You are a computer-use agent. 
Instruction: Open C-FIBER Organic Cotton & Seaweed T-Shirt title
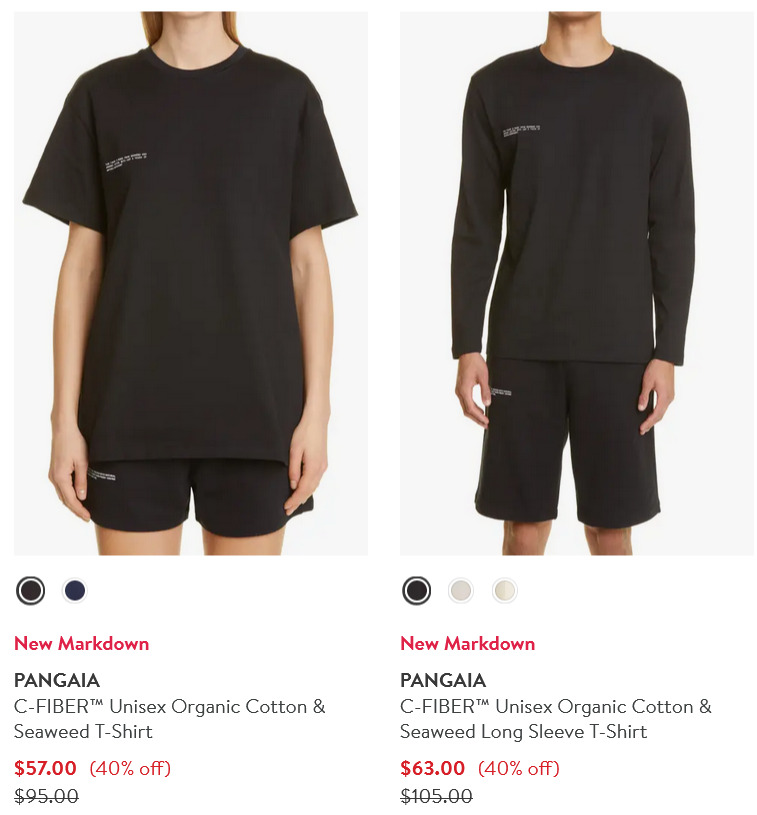[x=169, y=719]
